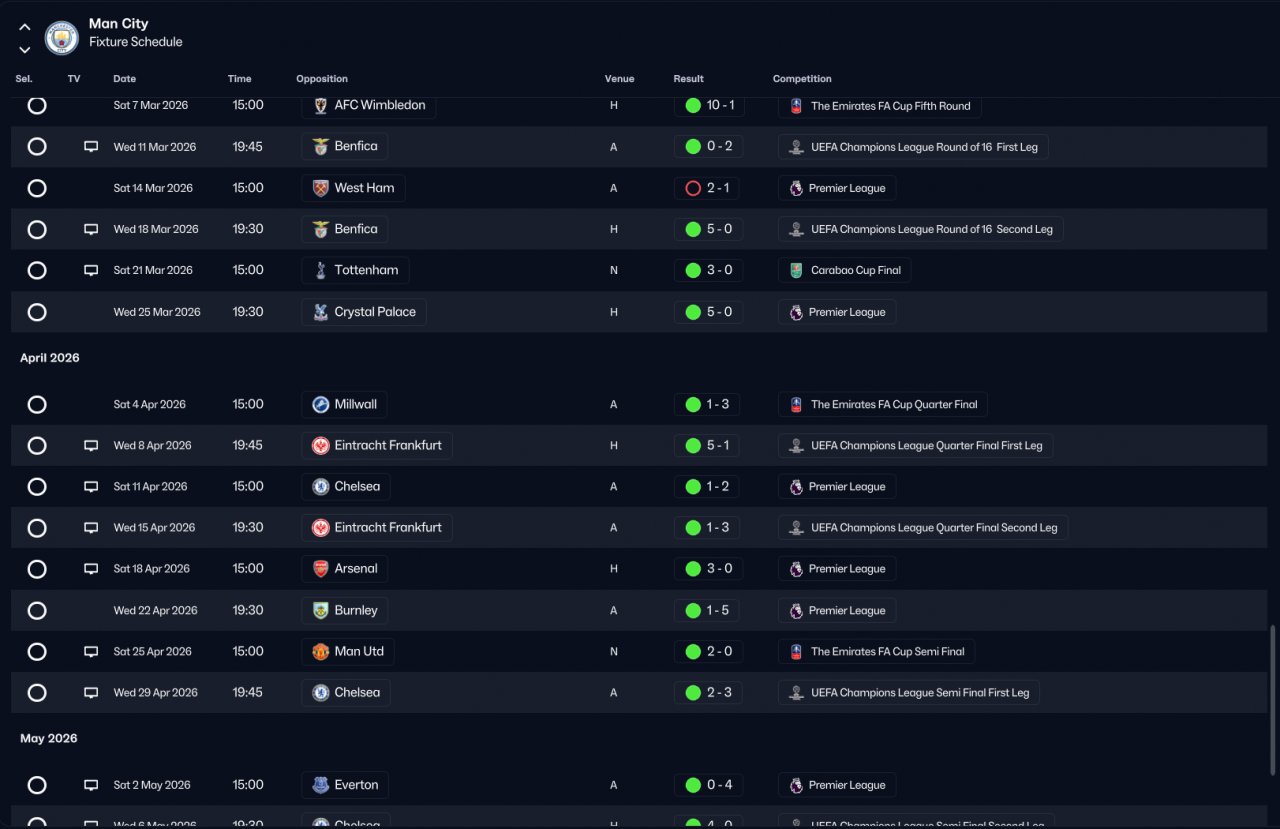Click the April 2026 month heading
1280x829 pixels.
click(50, 358)
